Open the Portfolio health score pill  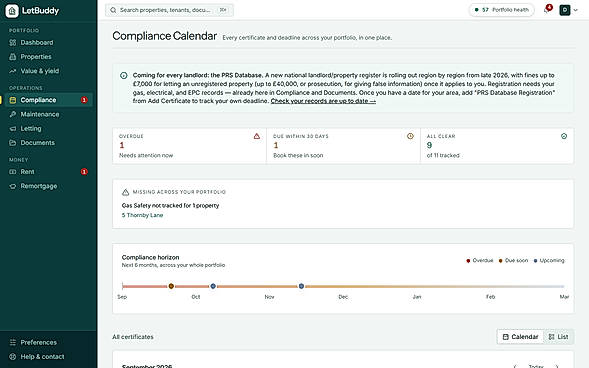[x=501, y=10]
